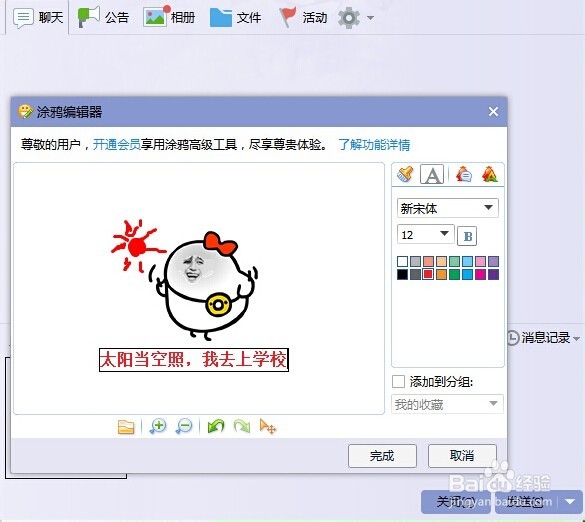Select the paintbrush doodle tool
The image size is (585, 522).
[x=405, y=174]
